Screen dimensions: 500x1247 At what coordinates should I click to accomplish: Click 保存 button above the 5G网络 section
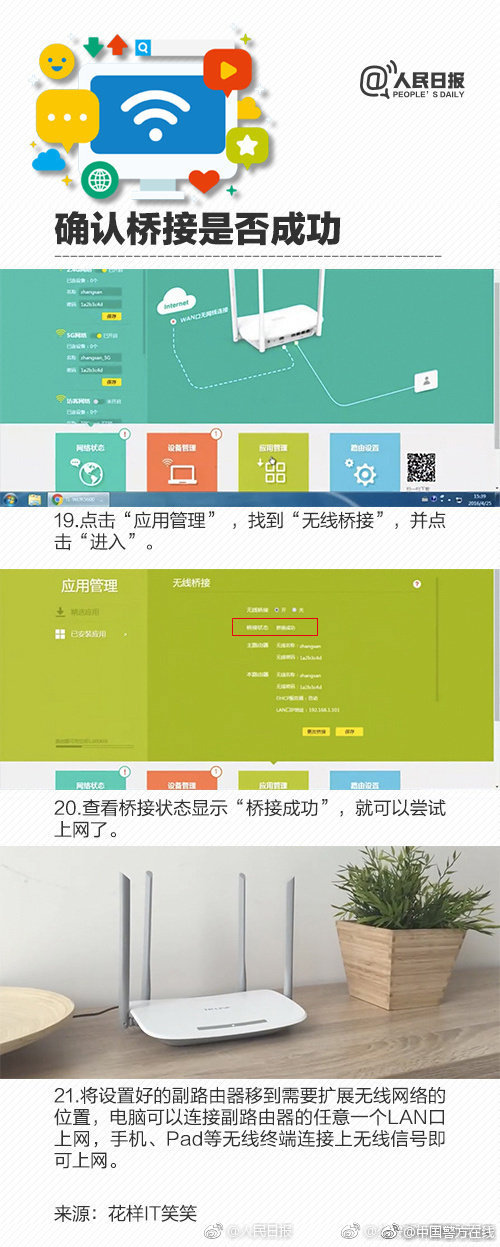tap(111, 315)
